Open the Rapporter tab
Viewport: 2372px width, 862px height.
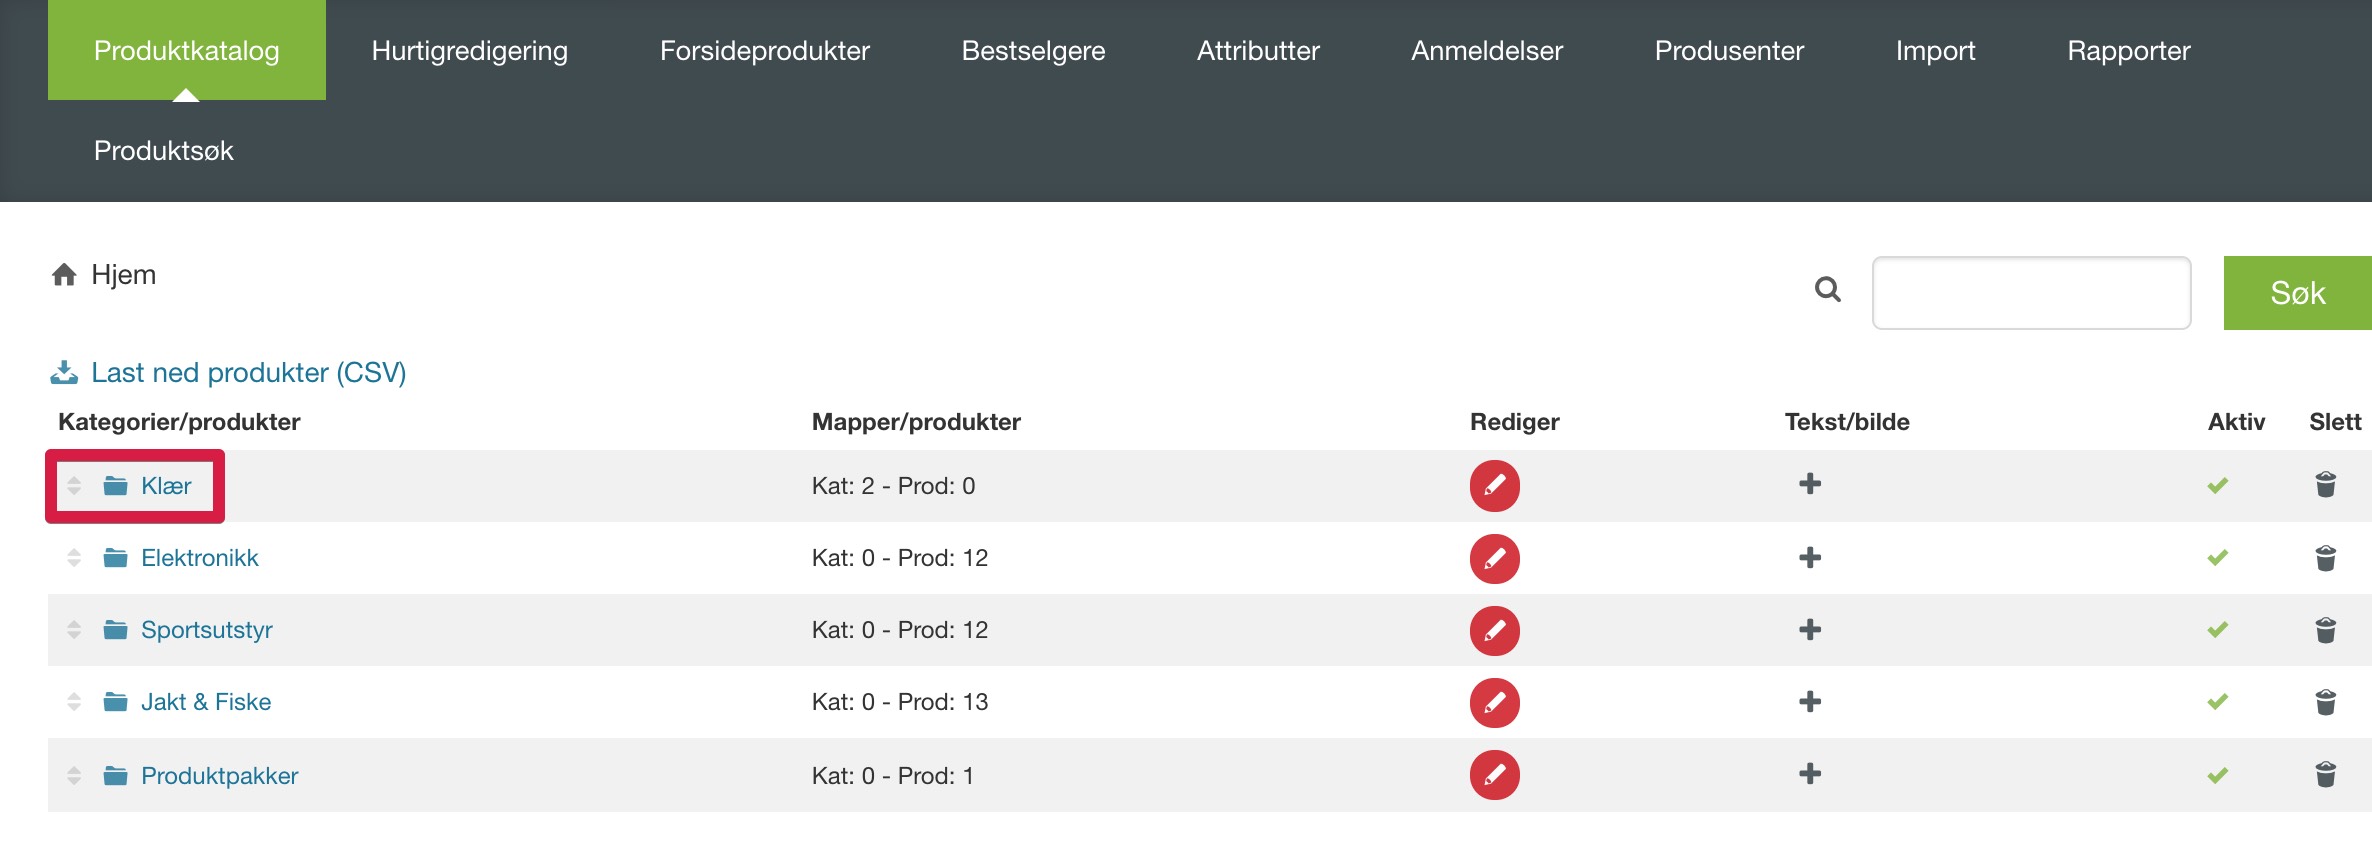coord(2128,50)
